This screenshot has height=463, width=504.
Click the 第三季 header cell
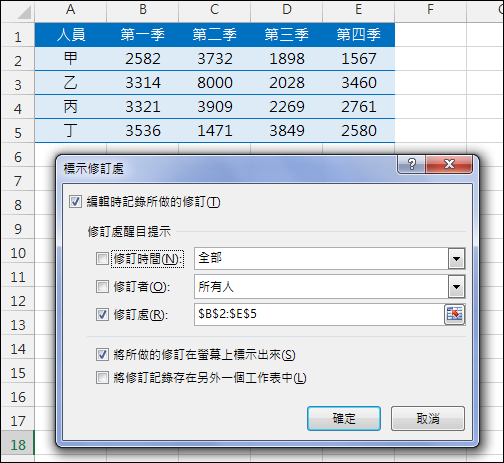287,35
